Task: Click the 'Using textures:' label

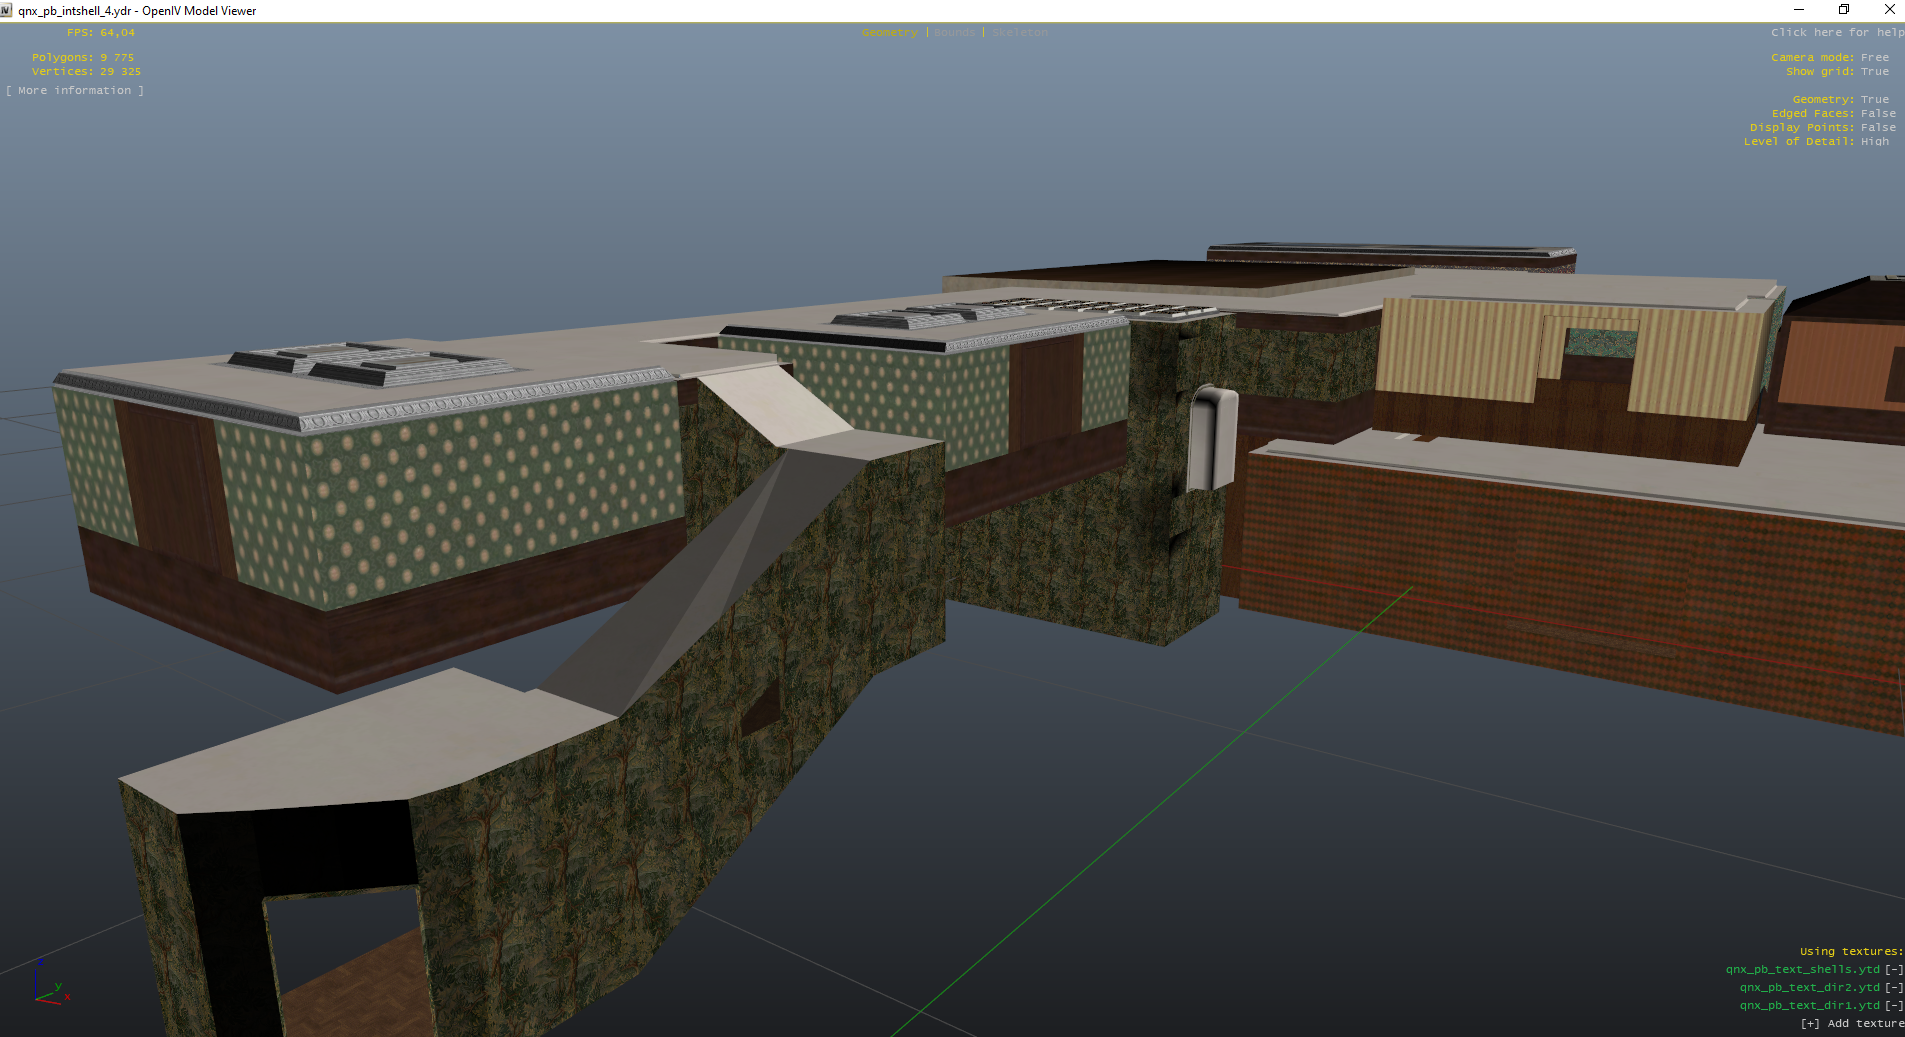Action: [x=1851, y=952]
